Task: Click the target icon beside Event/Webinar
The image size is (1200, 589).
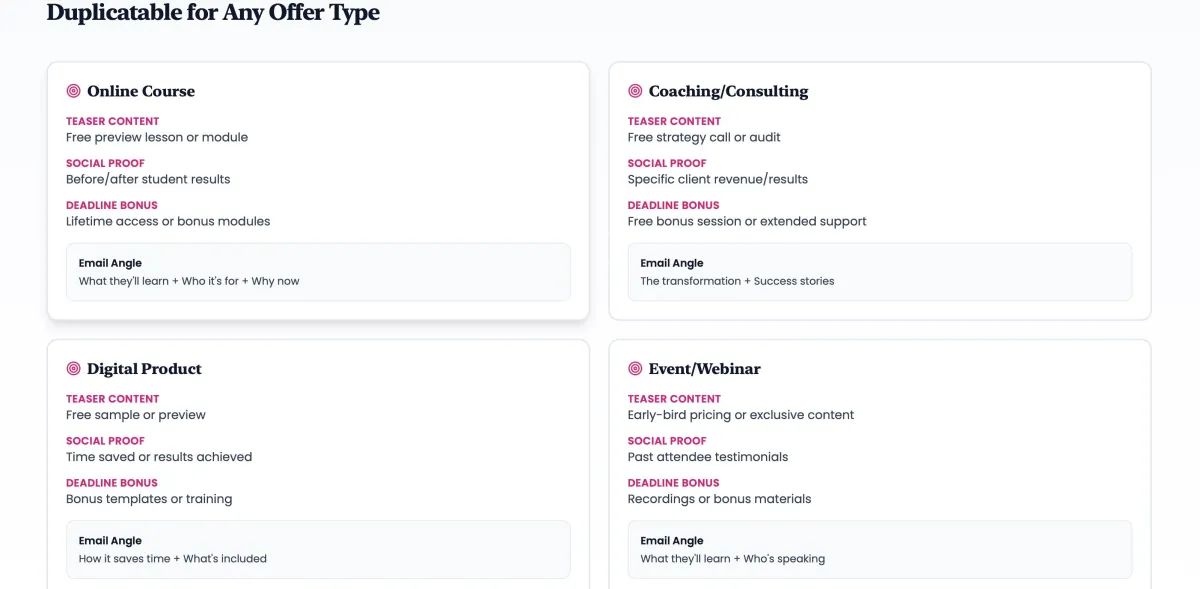Action: pyautogui.click(x=635, y=369)
